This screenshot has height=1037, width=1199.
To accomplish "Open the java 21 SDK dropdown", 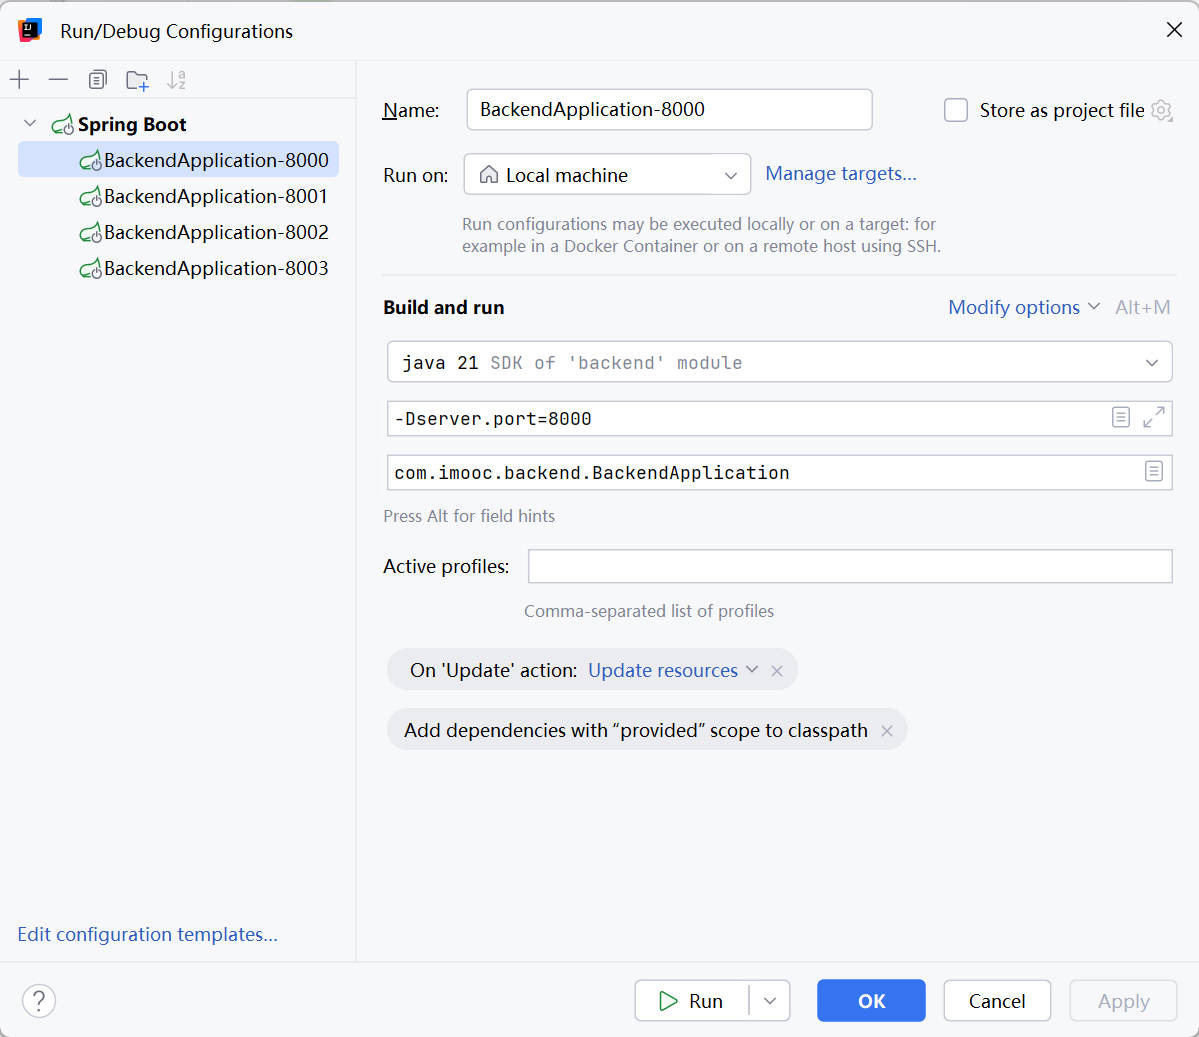I will (x=779, y=362).
